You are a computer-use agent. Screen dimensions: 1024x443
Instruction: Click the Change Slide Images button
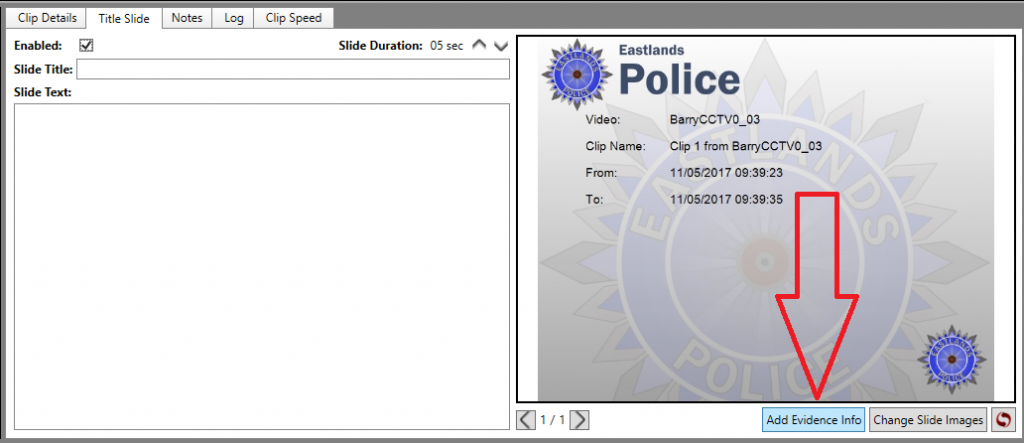pyautogui.click(x=928, y=420)
